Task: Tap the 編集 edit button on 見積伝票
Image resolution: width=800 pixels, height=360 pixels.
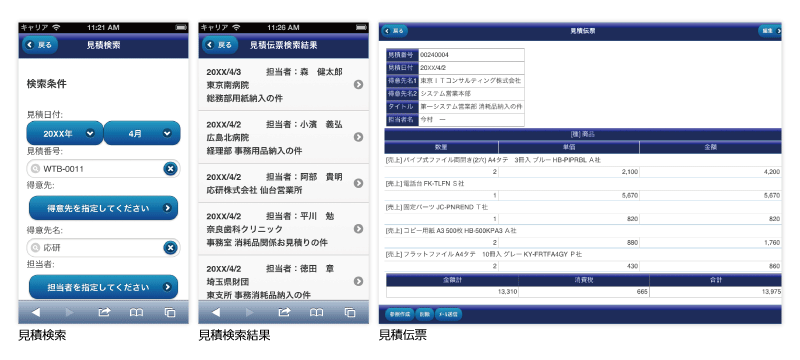Action: click(770, 31)
